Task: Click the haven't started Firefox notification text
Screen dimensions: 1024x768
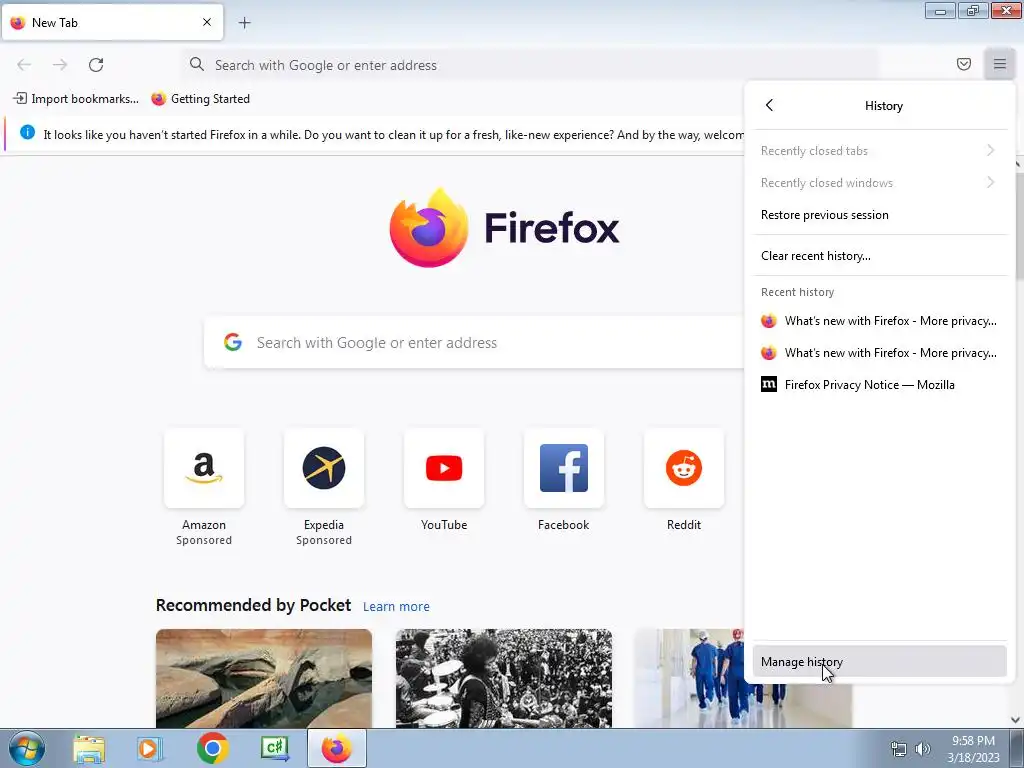Action: click(393, 135)
